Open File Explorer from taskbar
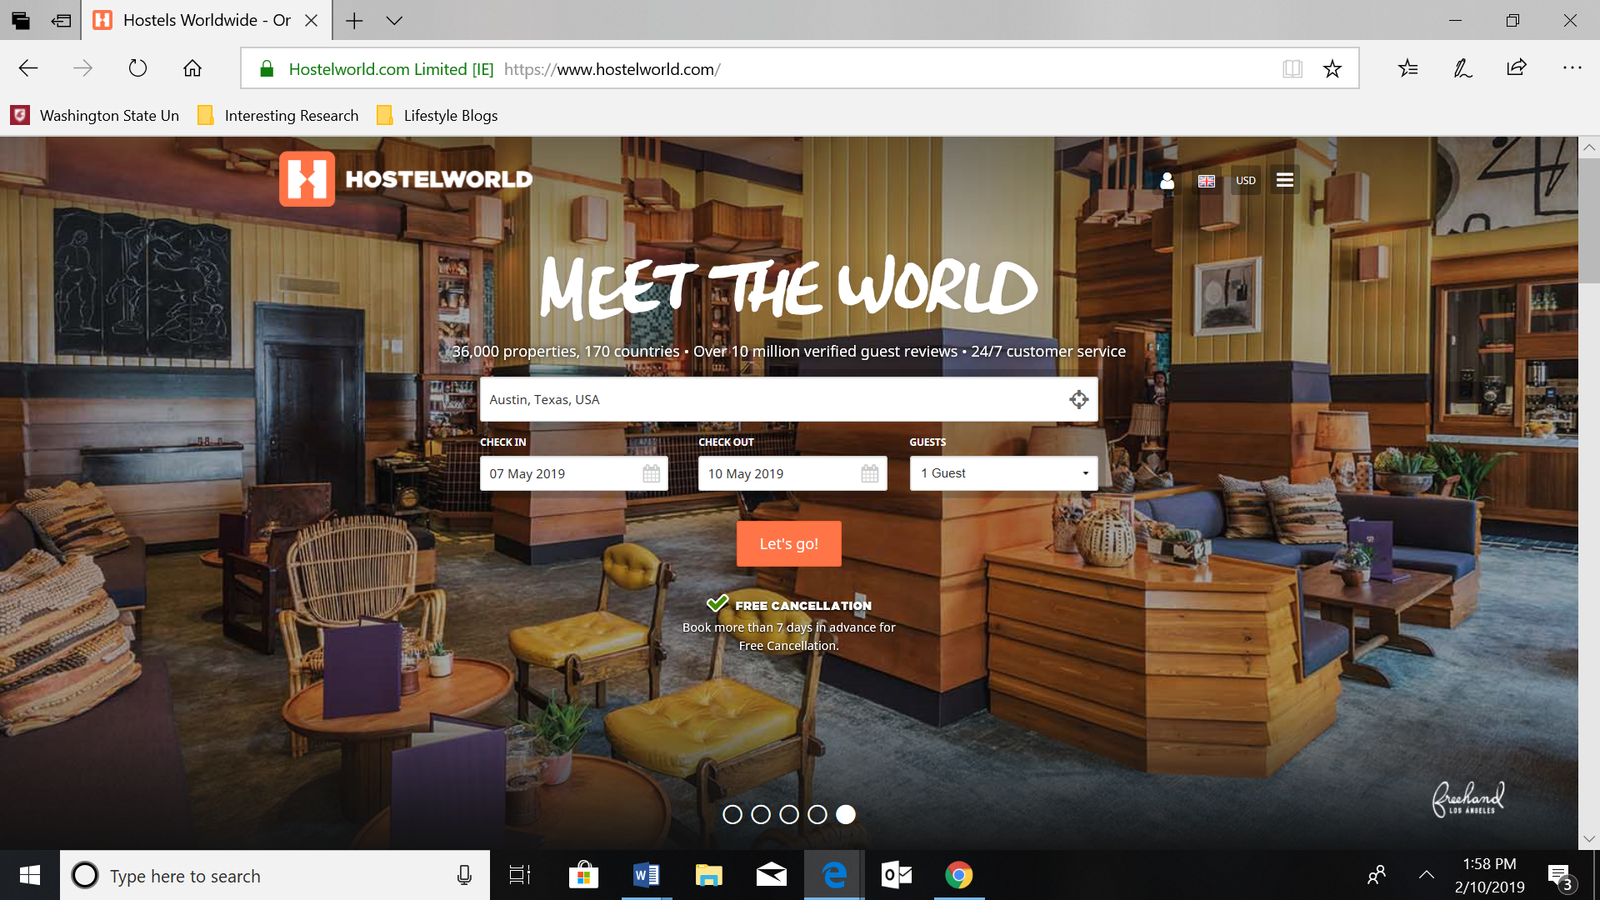The width and height of the screenshot is (1600, 900). [709, 875]
